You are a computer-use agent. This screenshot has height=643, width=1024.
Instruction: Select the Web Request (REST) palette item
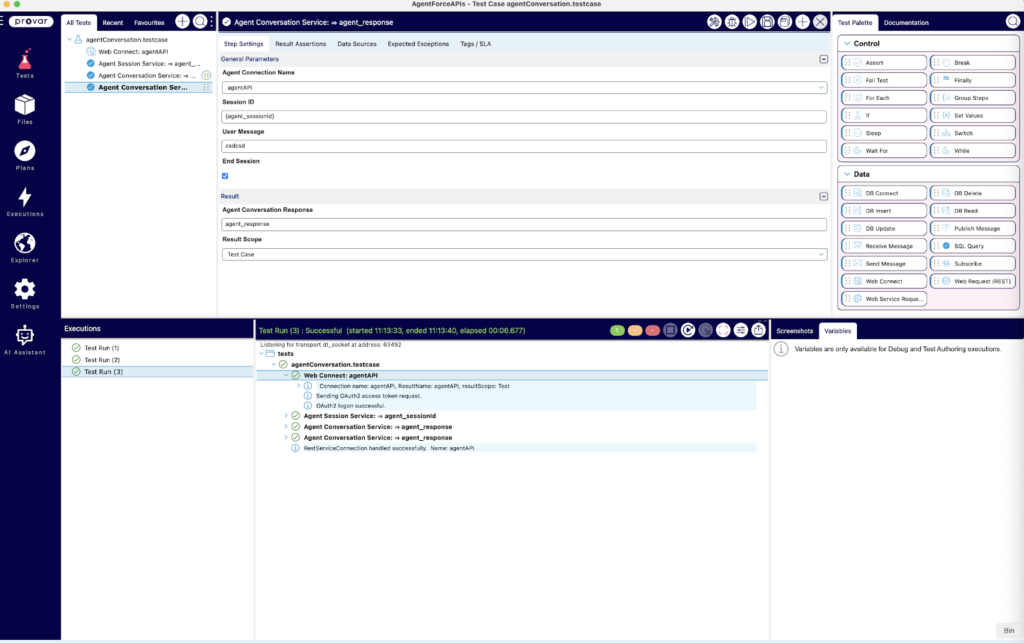pos(970,281)
